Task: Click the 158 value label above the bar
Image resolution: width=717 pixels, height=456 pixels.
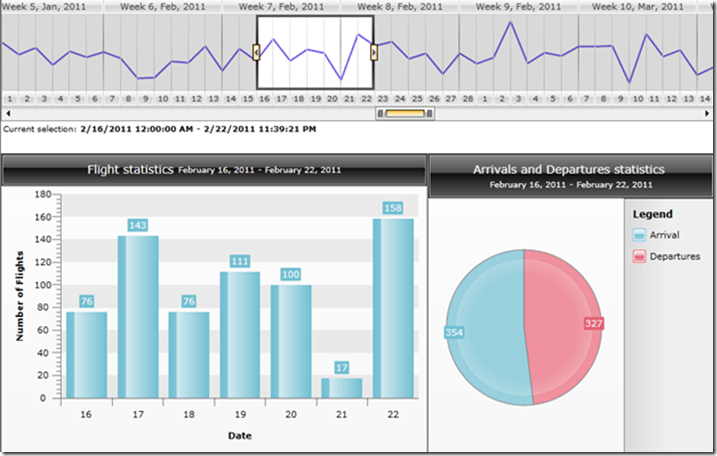Action: [393, 208]
